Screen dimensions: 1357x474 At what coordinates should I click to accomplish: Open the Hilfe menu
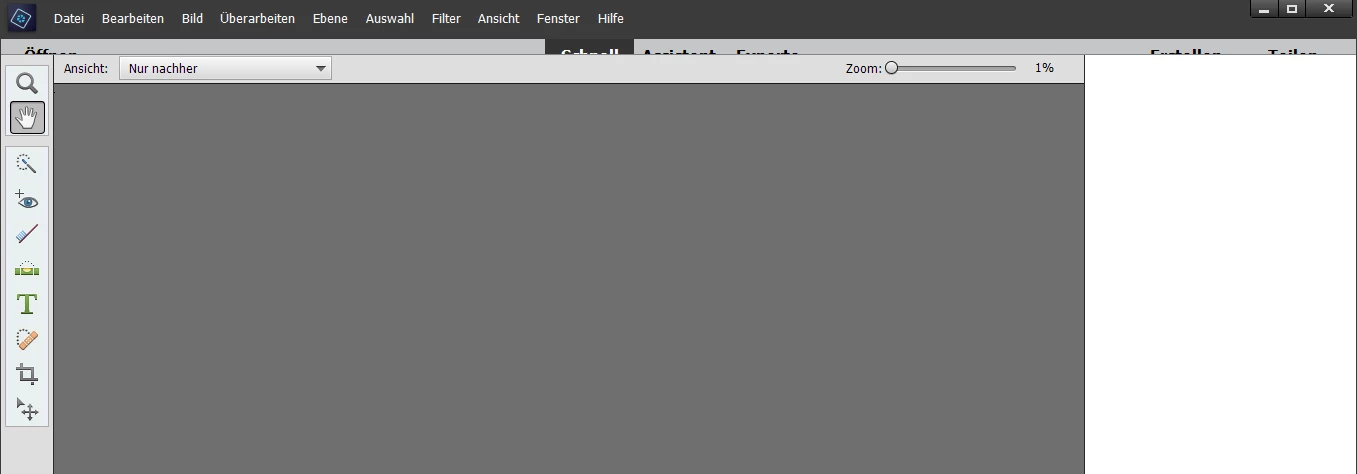tap(610, 19)
